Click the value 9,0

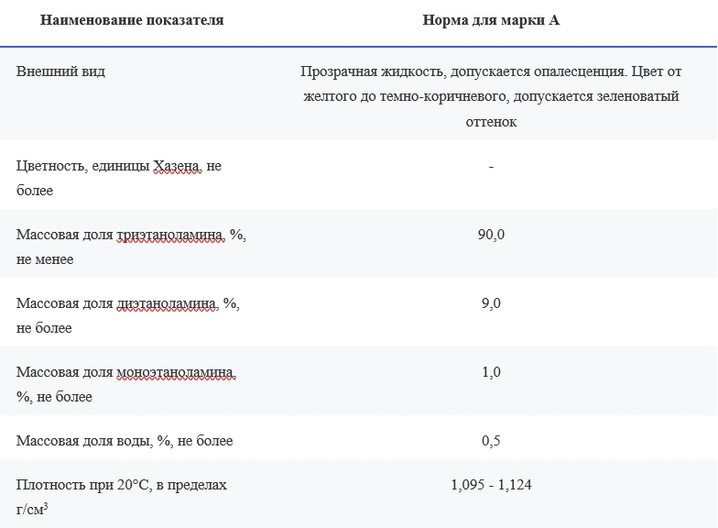click(x=491, y=303)
